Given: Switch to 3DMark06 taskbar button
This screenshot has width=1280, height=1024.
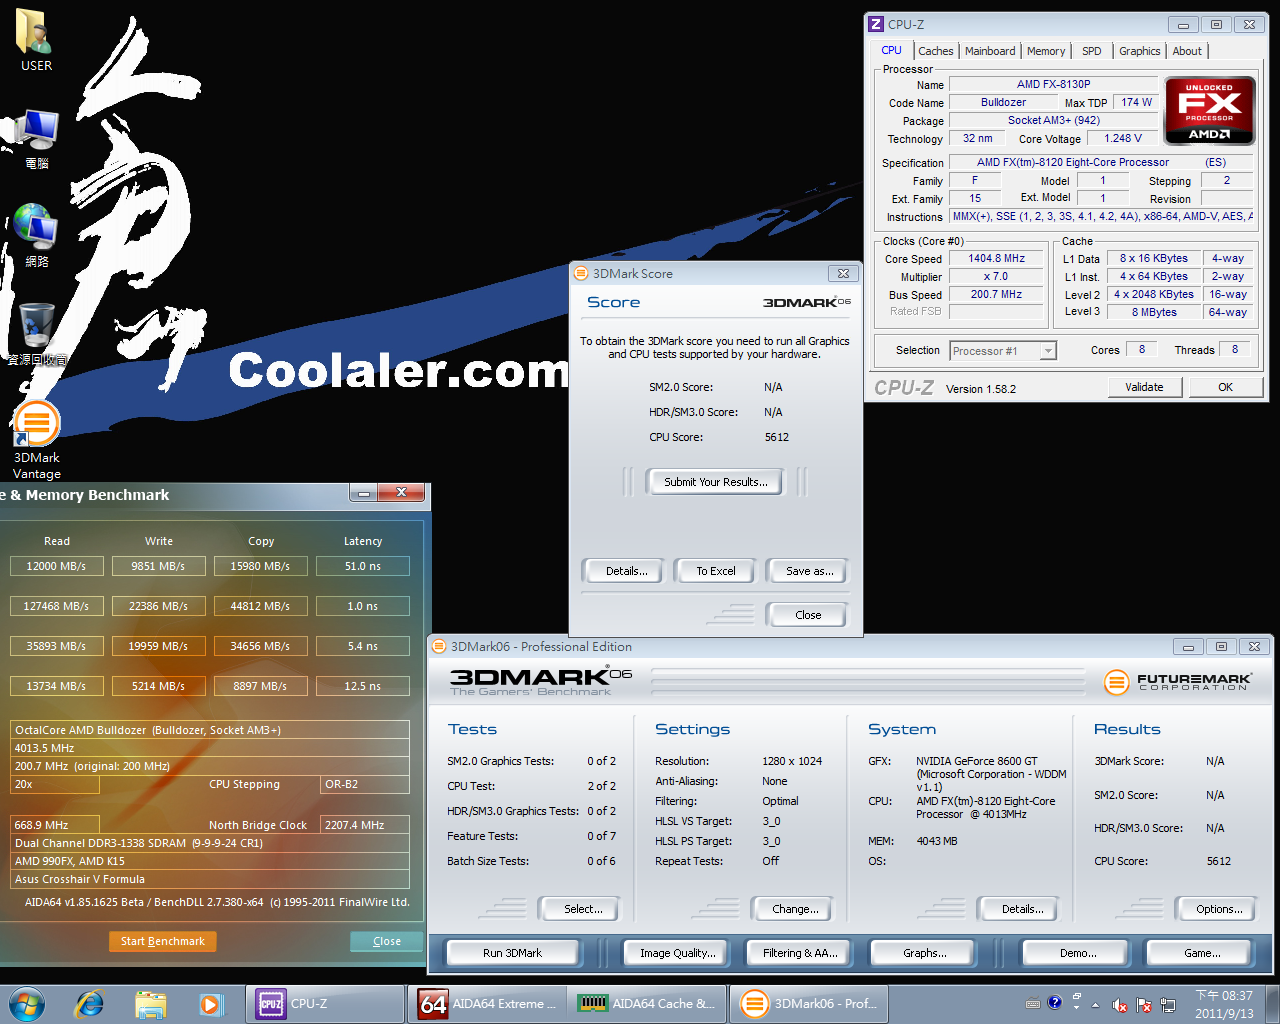Looking at the screenshot, I should click(x=809, y=1003).
